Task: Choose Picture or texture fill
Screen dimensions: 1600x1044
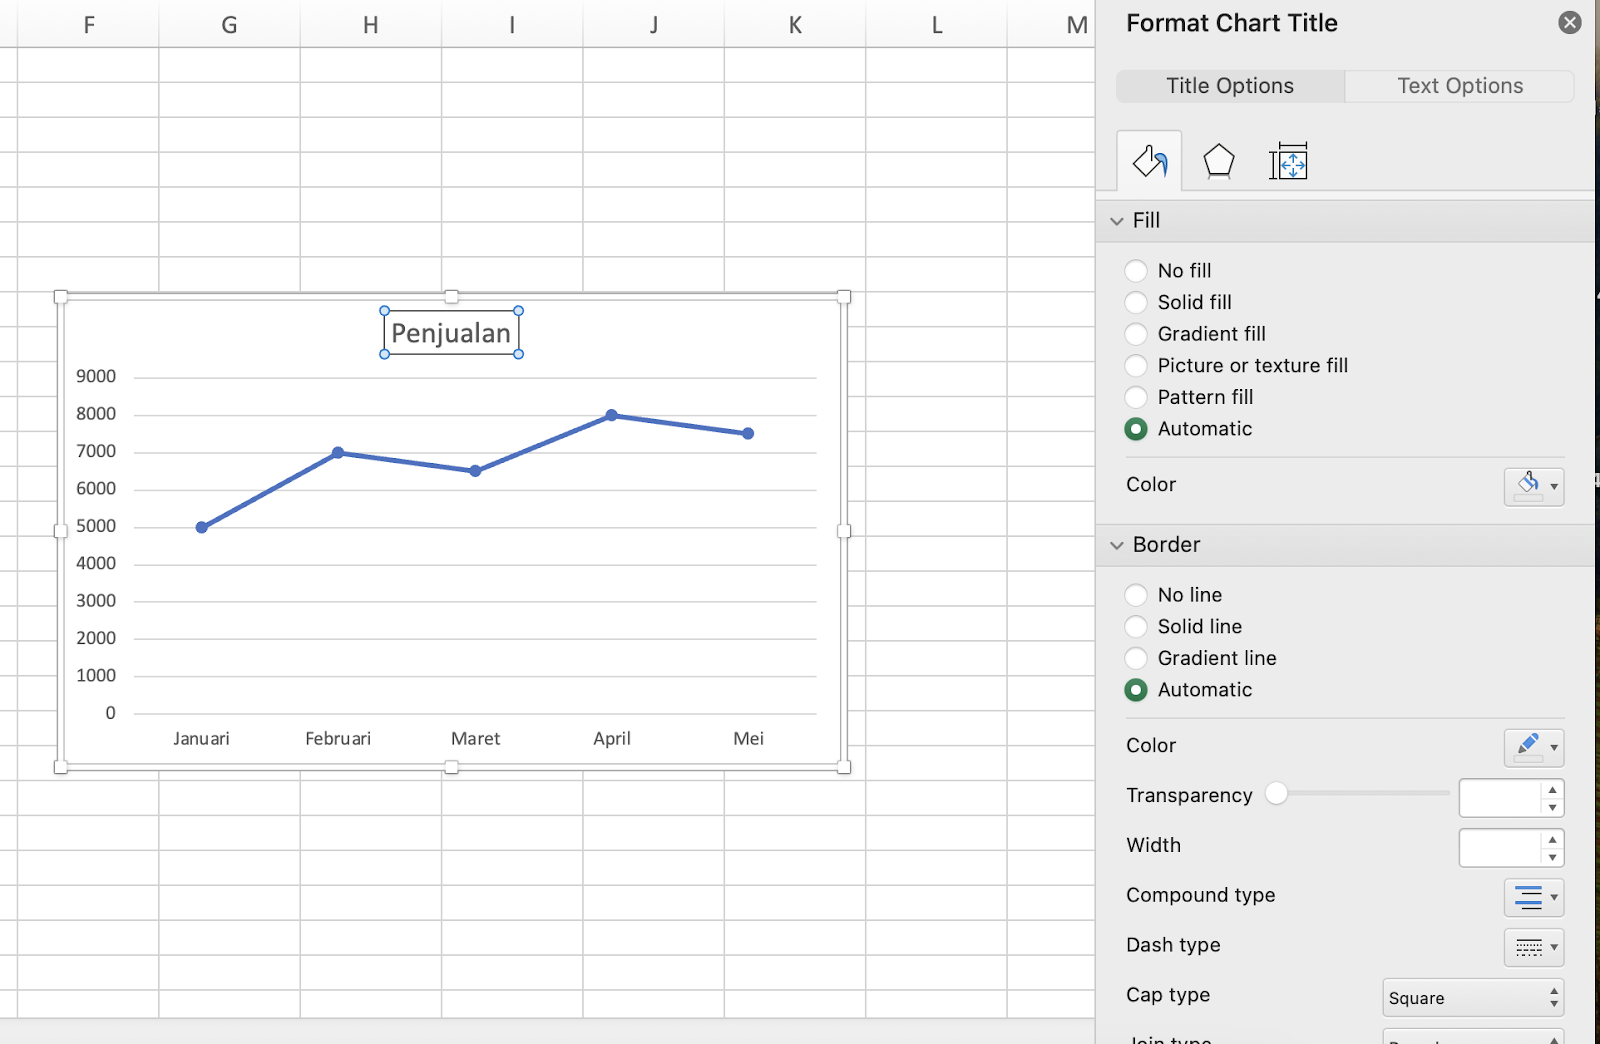Action: pos(1136,366)
